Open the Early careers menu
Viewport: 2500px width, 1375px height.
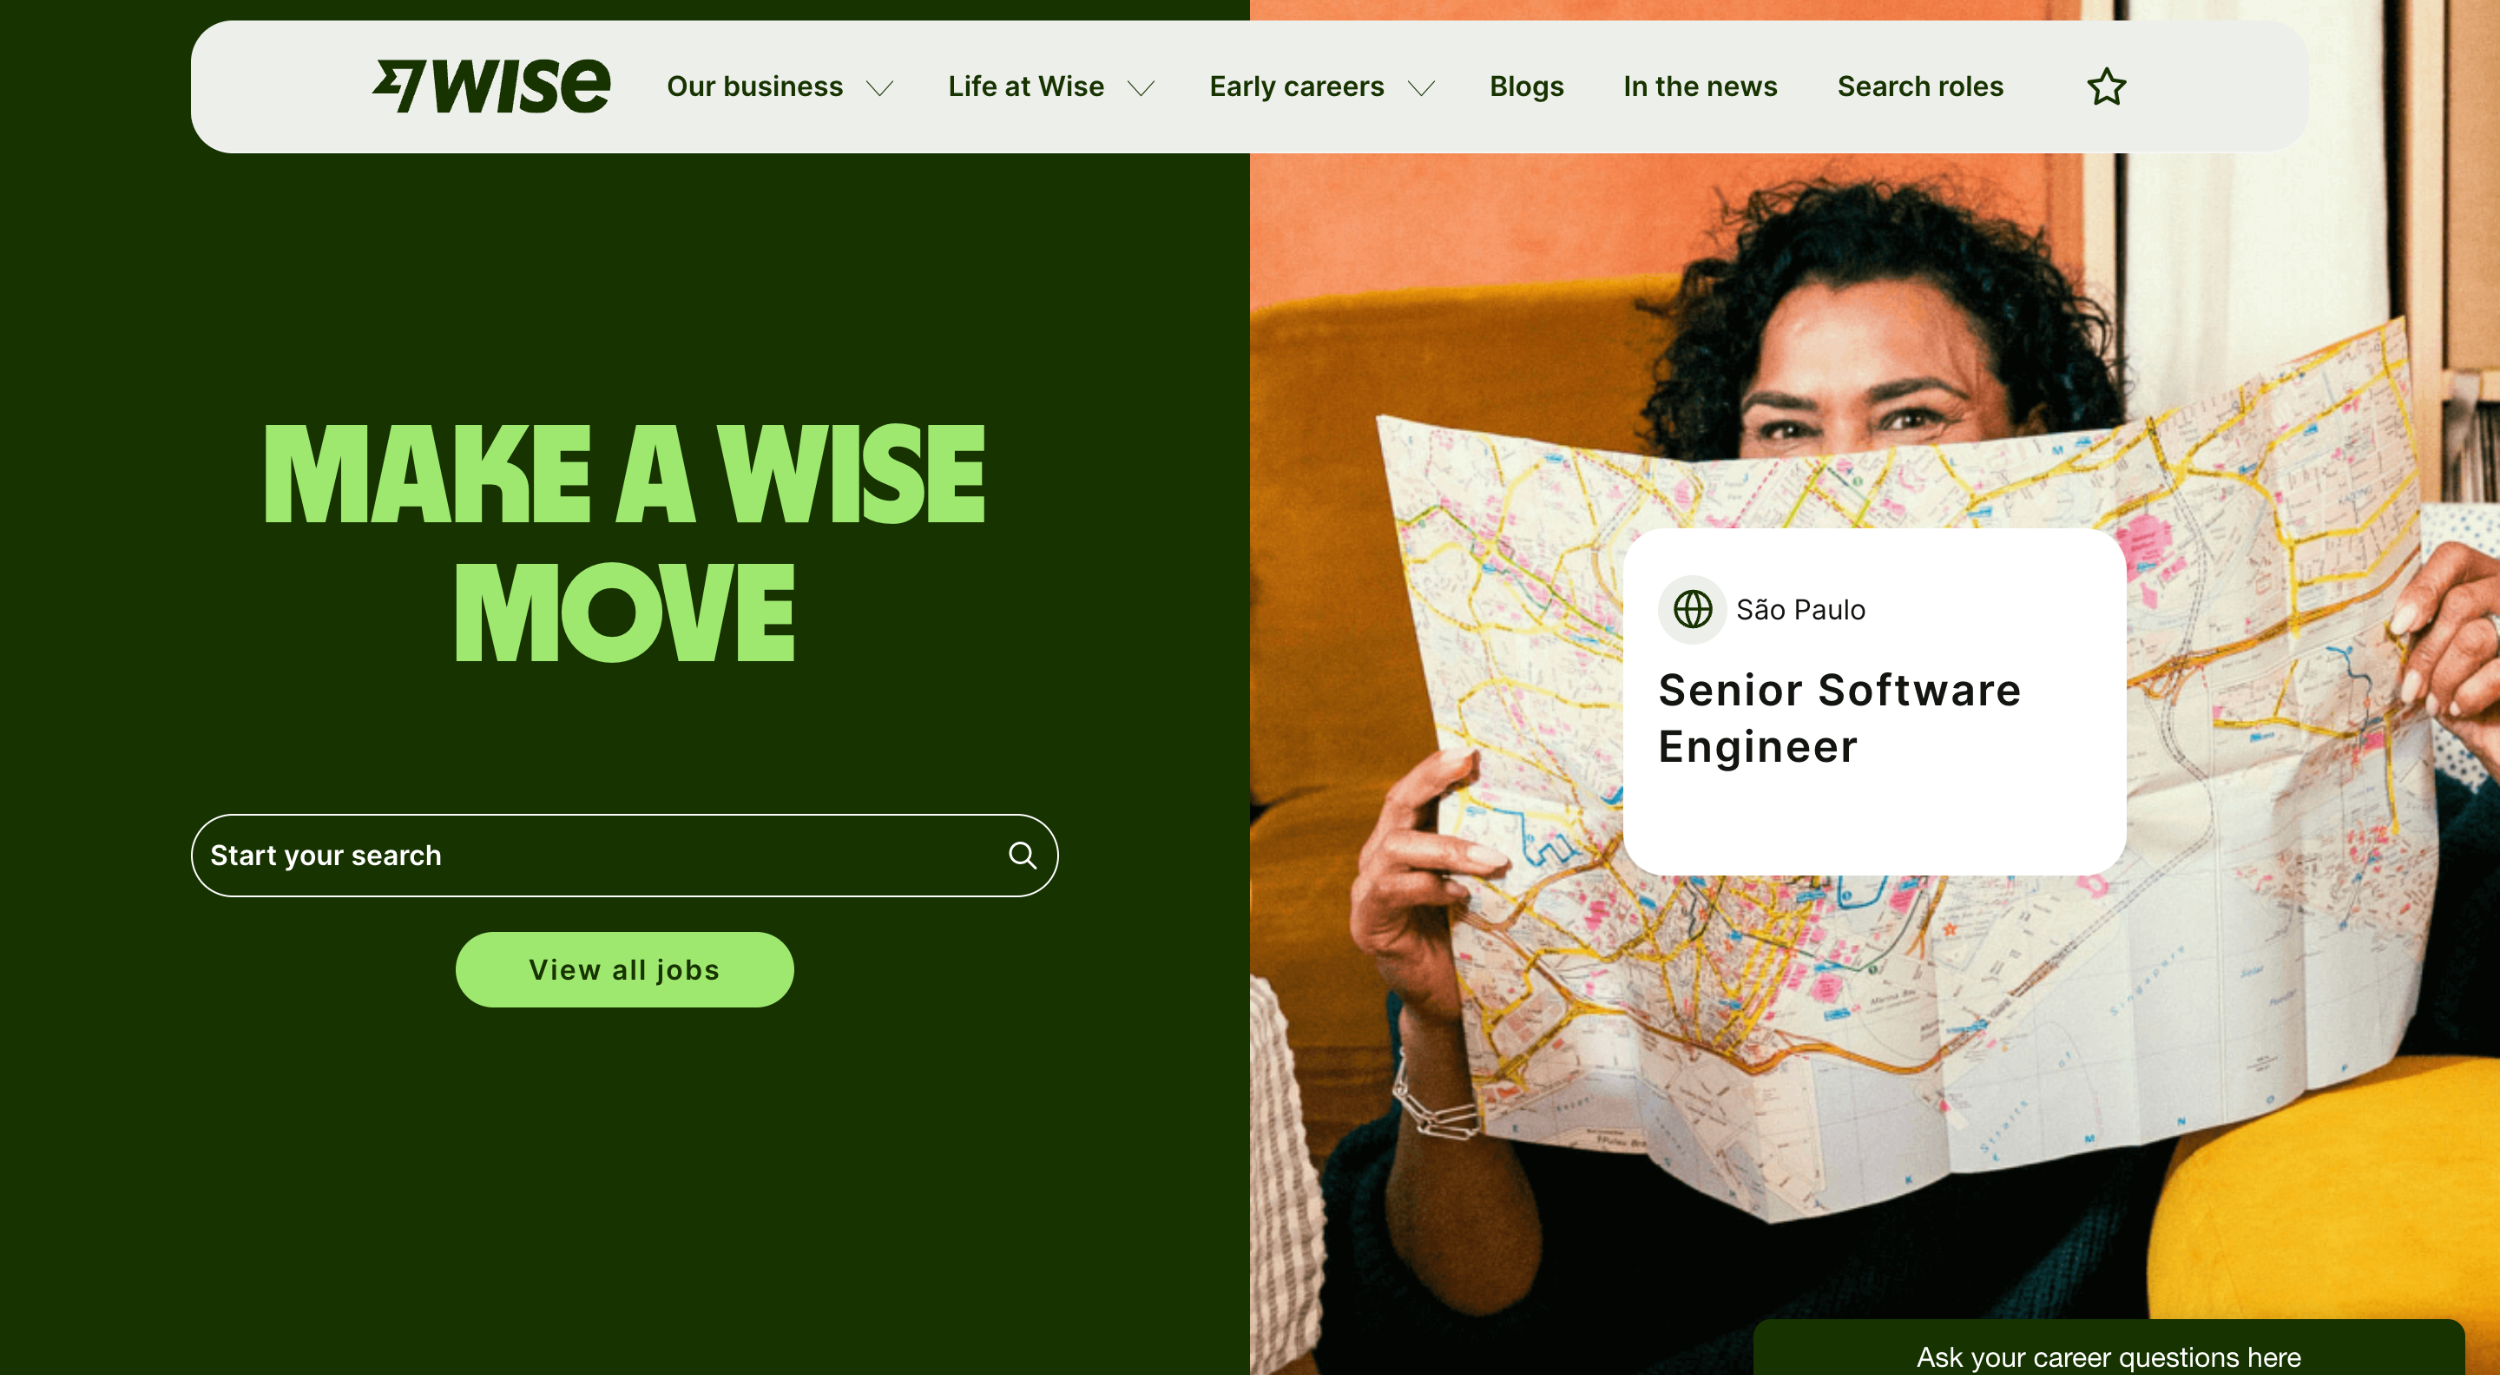(x=1297, y=87)
